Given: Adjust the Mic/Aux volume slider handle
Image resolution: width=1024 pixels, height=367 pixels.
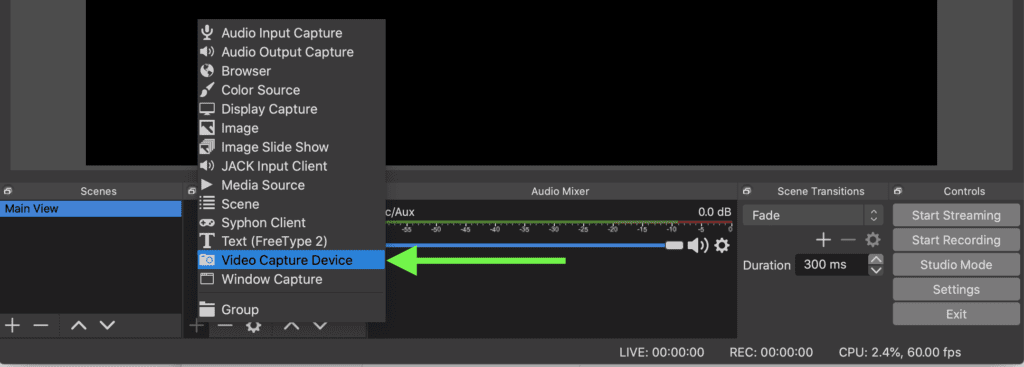Looking at the screenshot, I should click(674, 246).
